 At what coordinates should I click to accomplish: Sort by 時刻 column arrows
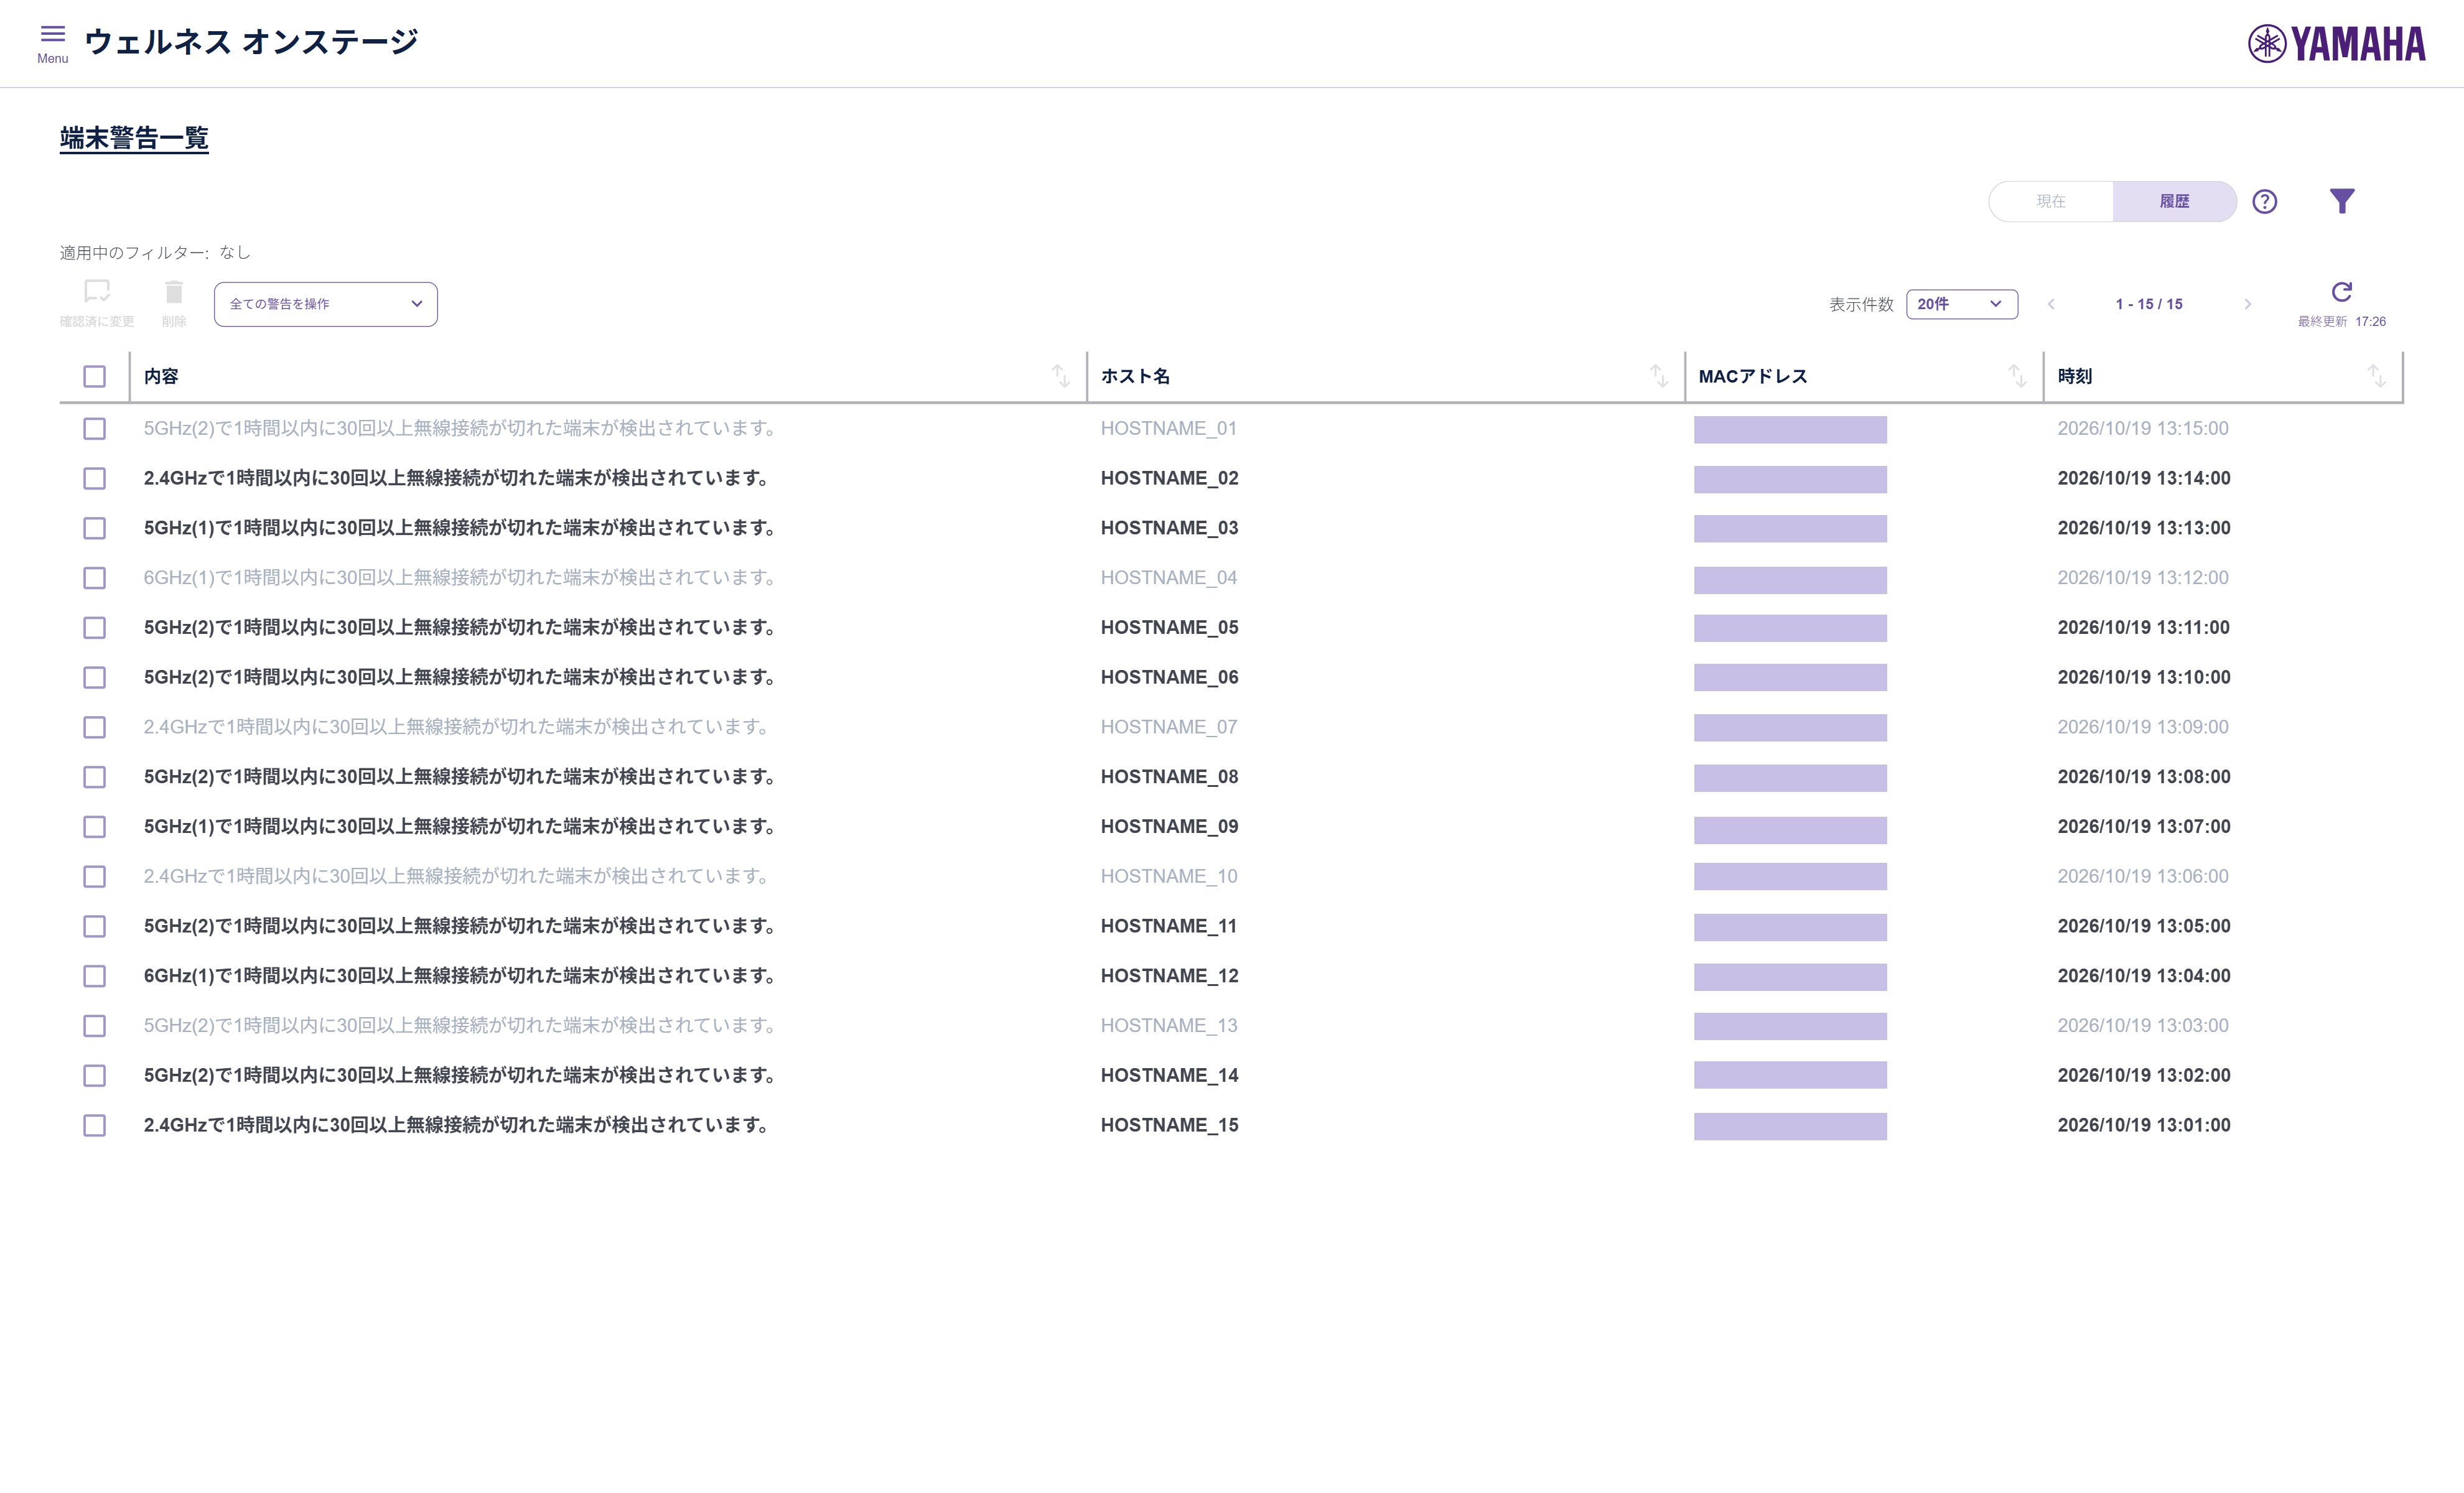coord(2377,376)
